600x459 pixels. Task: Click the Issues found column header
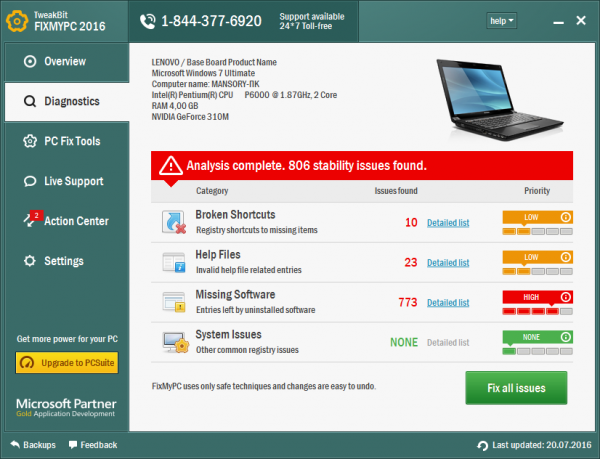click(396, 191)
